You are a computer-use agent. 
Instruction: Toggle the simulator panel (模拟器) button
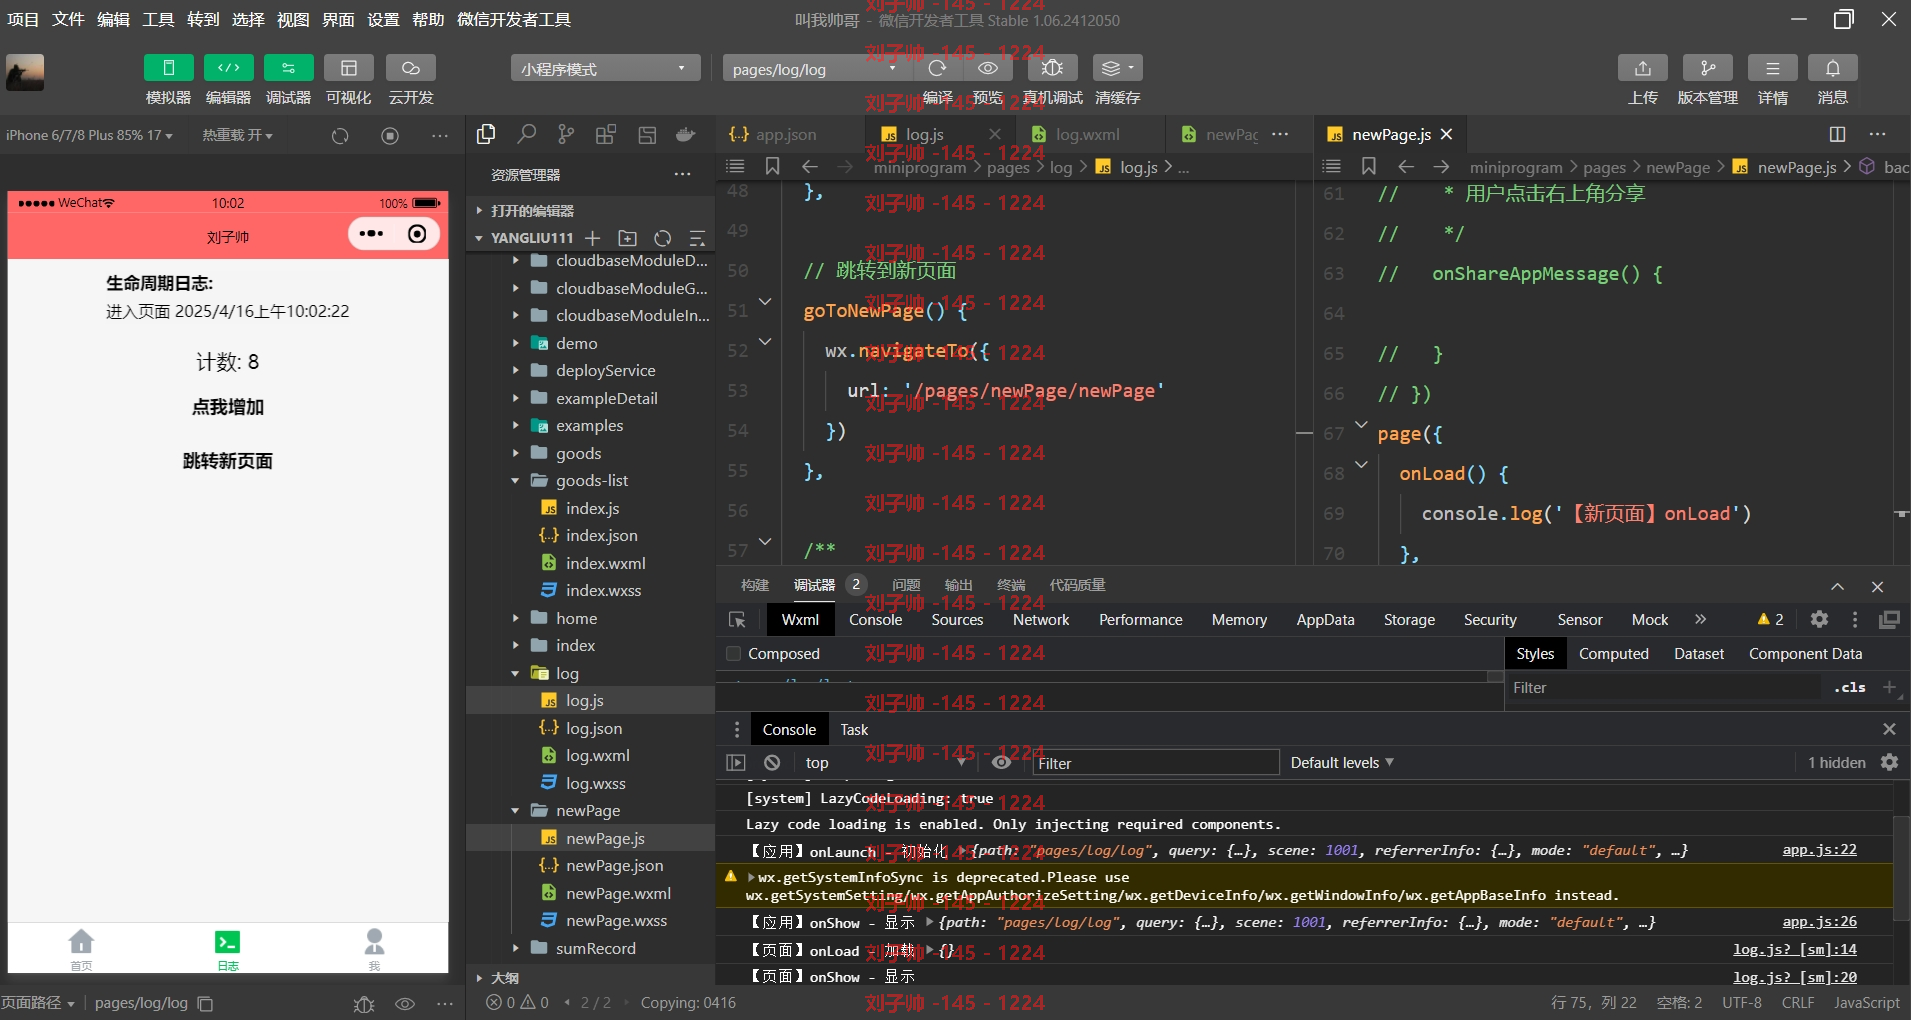tap(168, 68)
